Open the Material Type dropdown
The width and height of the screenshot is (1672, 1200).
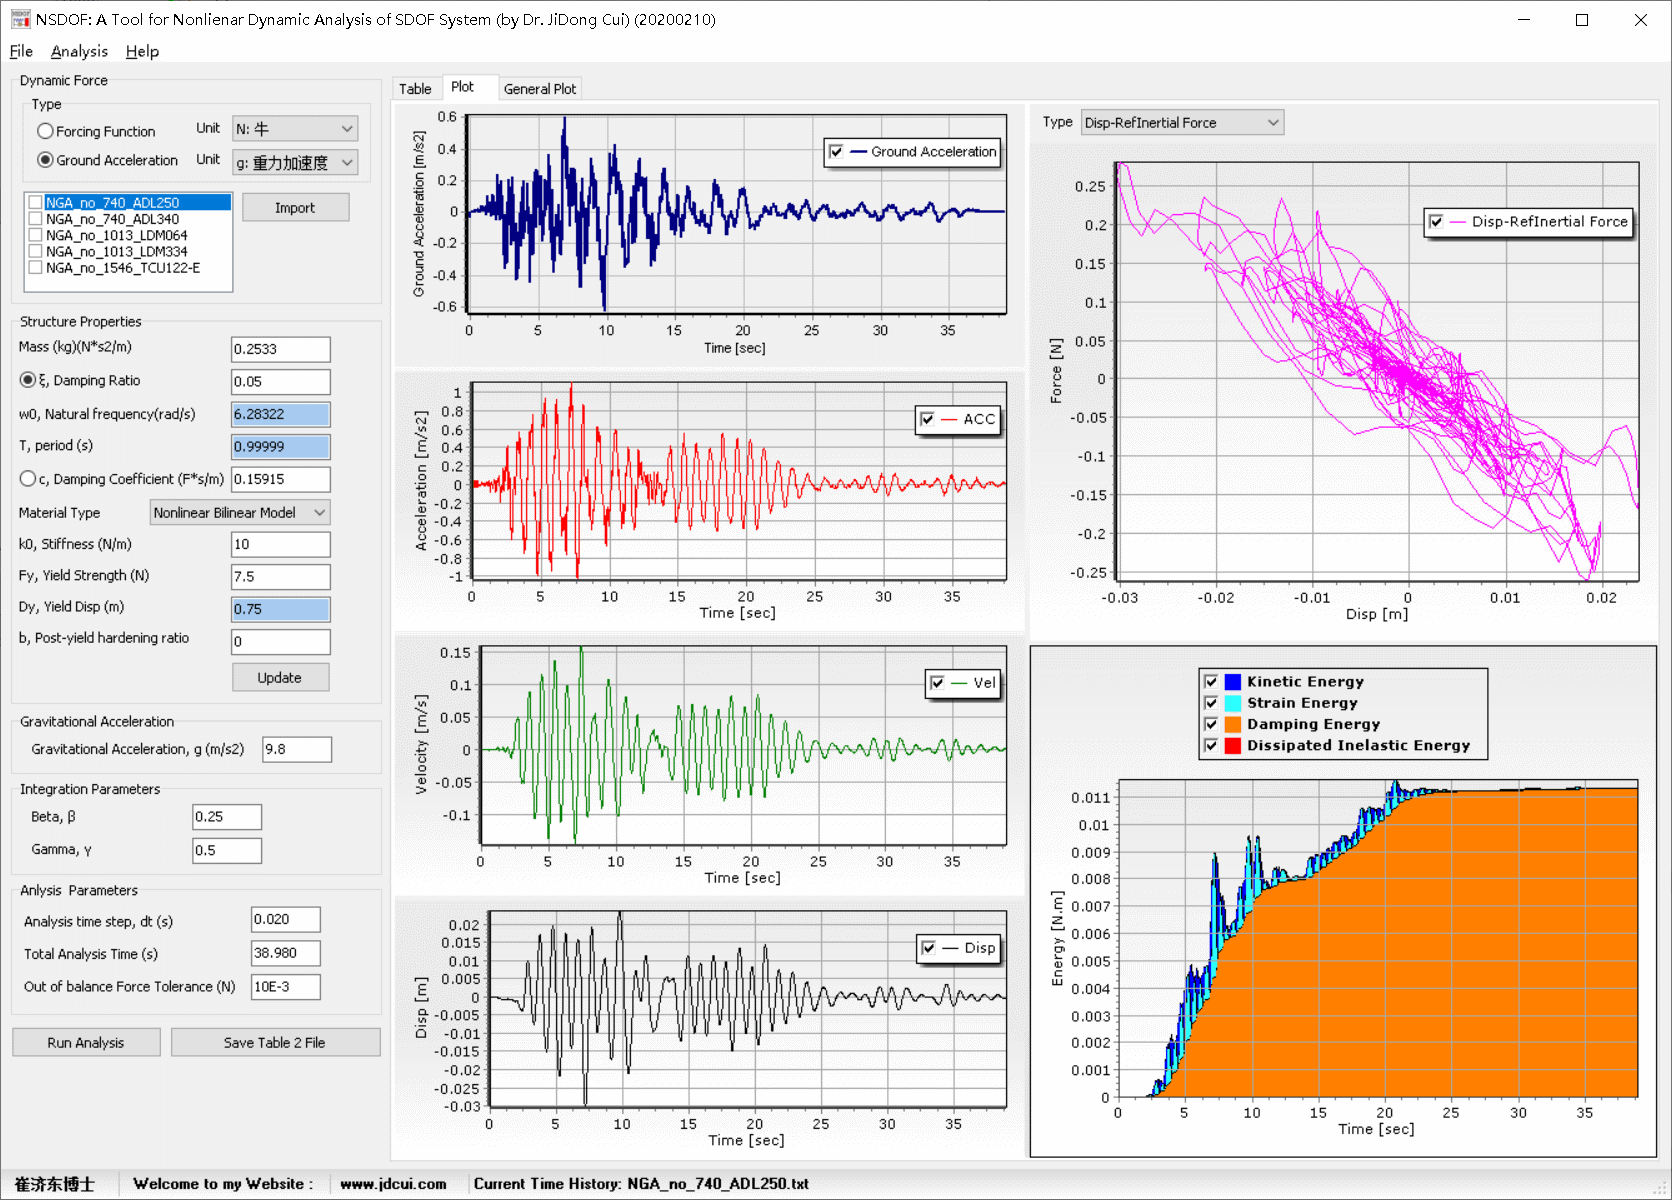coord(240,513)
